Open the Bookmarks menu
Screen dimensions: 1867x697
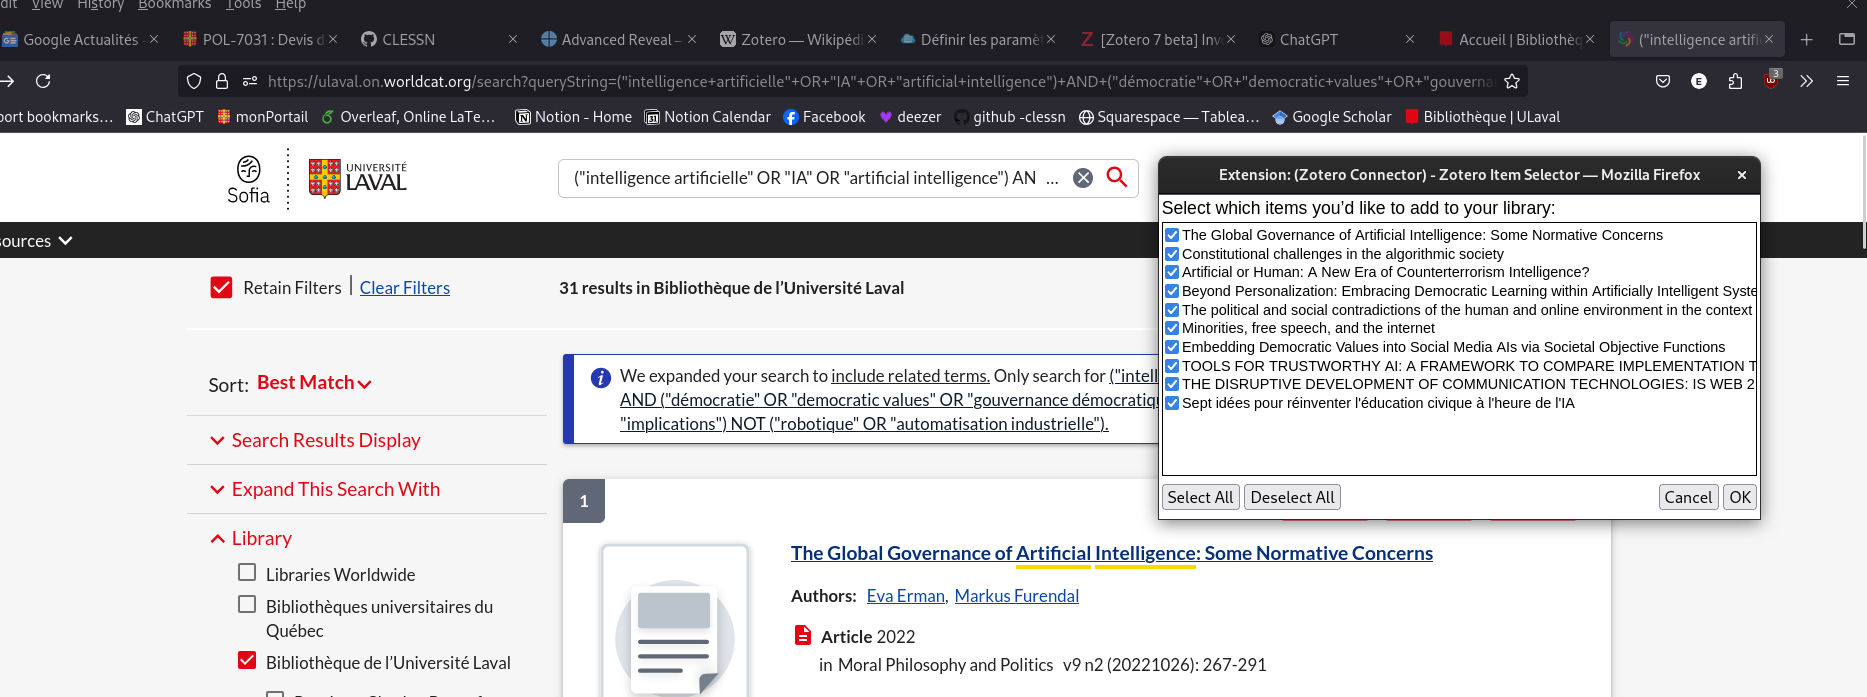[174, 5]
